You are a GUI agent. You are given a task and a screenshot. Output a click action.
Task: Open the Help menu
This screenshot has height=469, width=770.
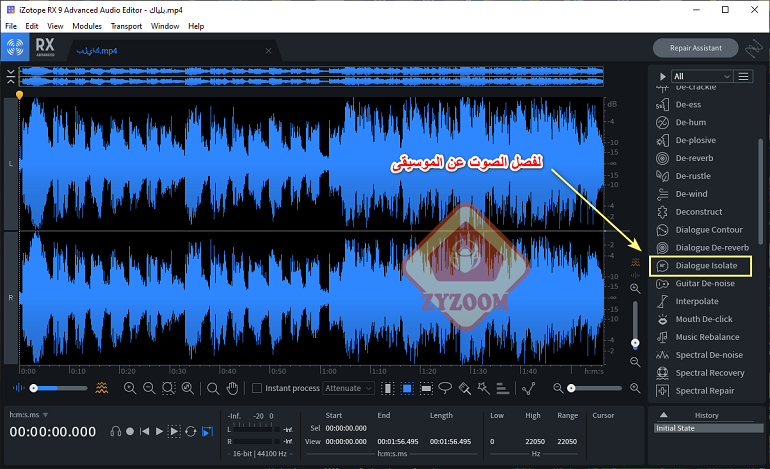pos(196,26)
